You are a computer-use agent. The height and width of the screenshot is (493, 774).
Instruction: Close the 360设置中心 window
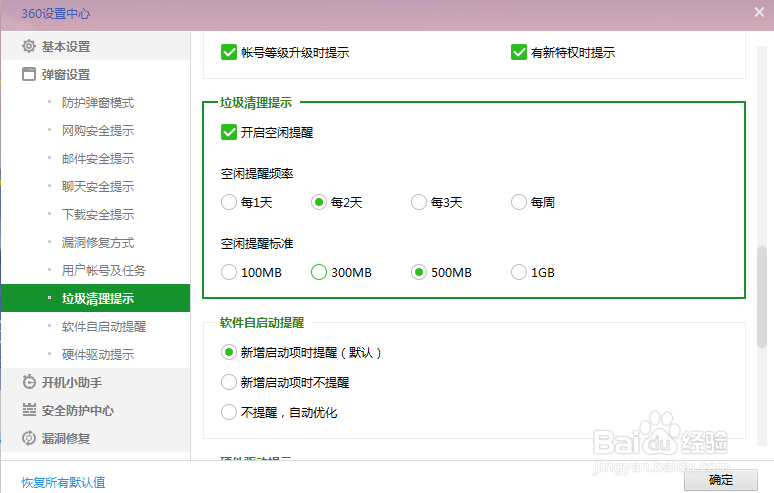759,12
